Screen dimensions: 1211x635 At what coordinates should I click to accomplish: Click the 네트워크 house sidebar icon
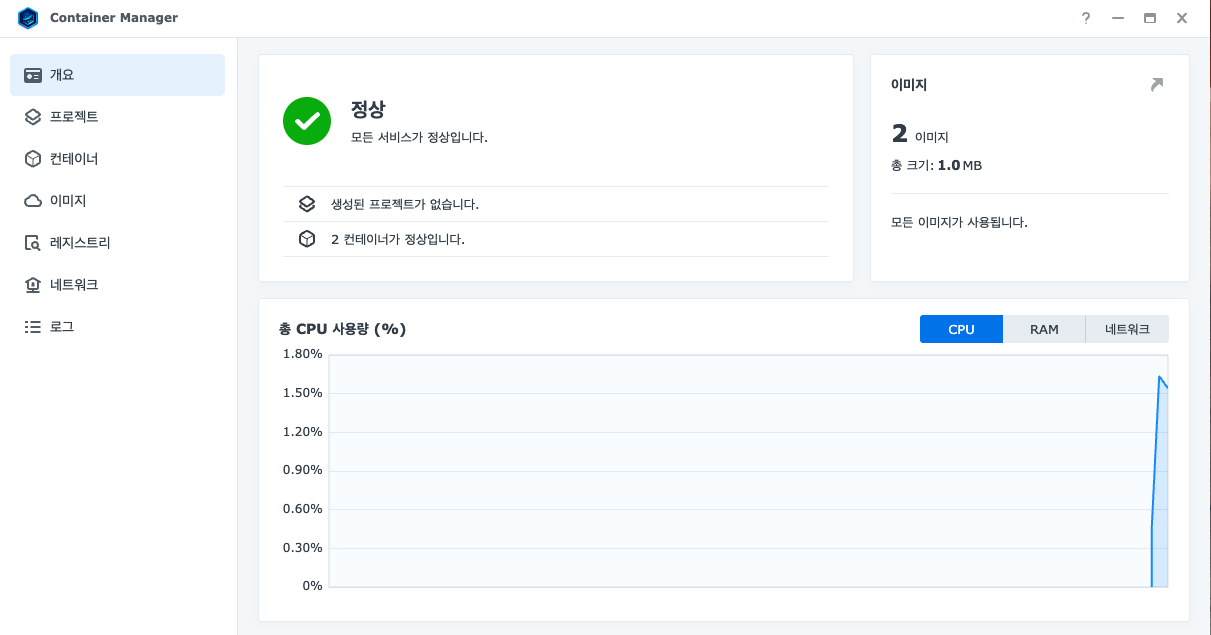click(x=33, y=285)
